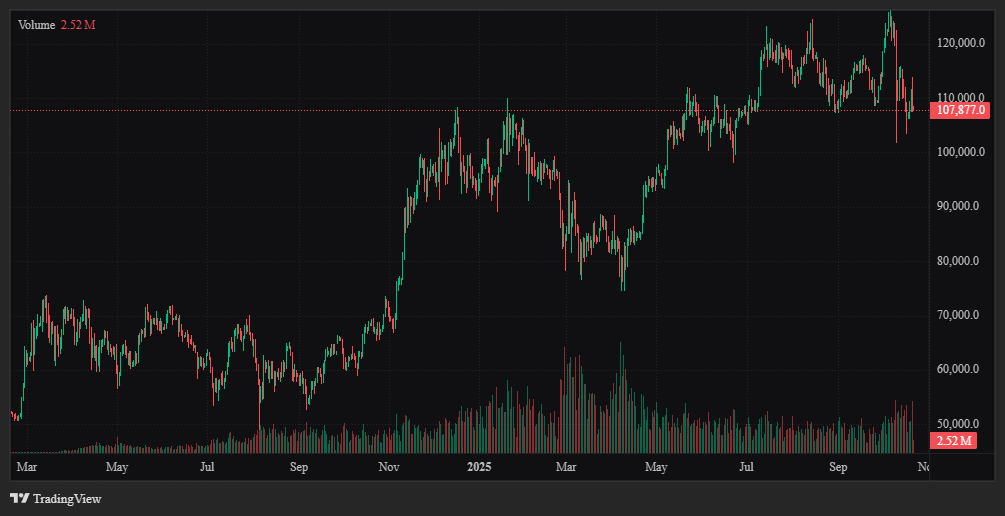Viewport: 1005px width, 516px height.
Task: Select the Nov marker before 2025
Action: (390, 467)
